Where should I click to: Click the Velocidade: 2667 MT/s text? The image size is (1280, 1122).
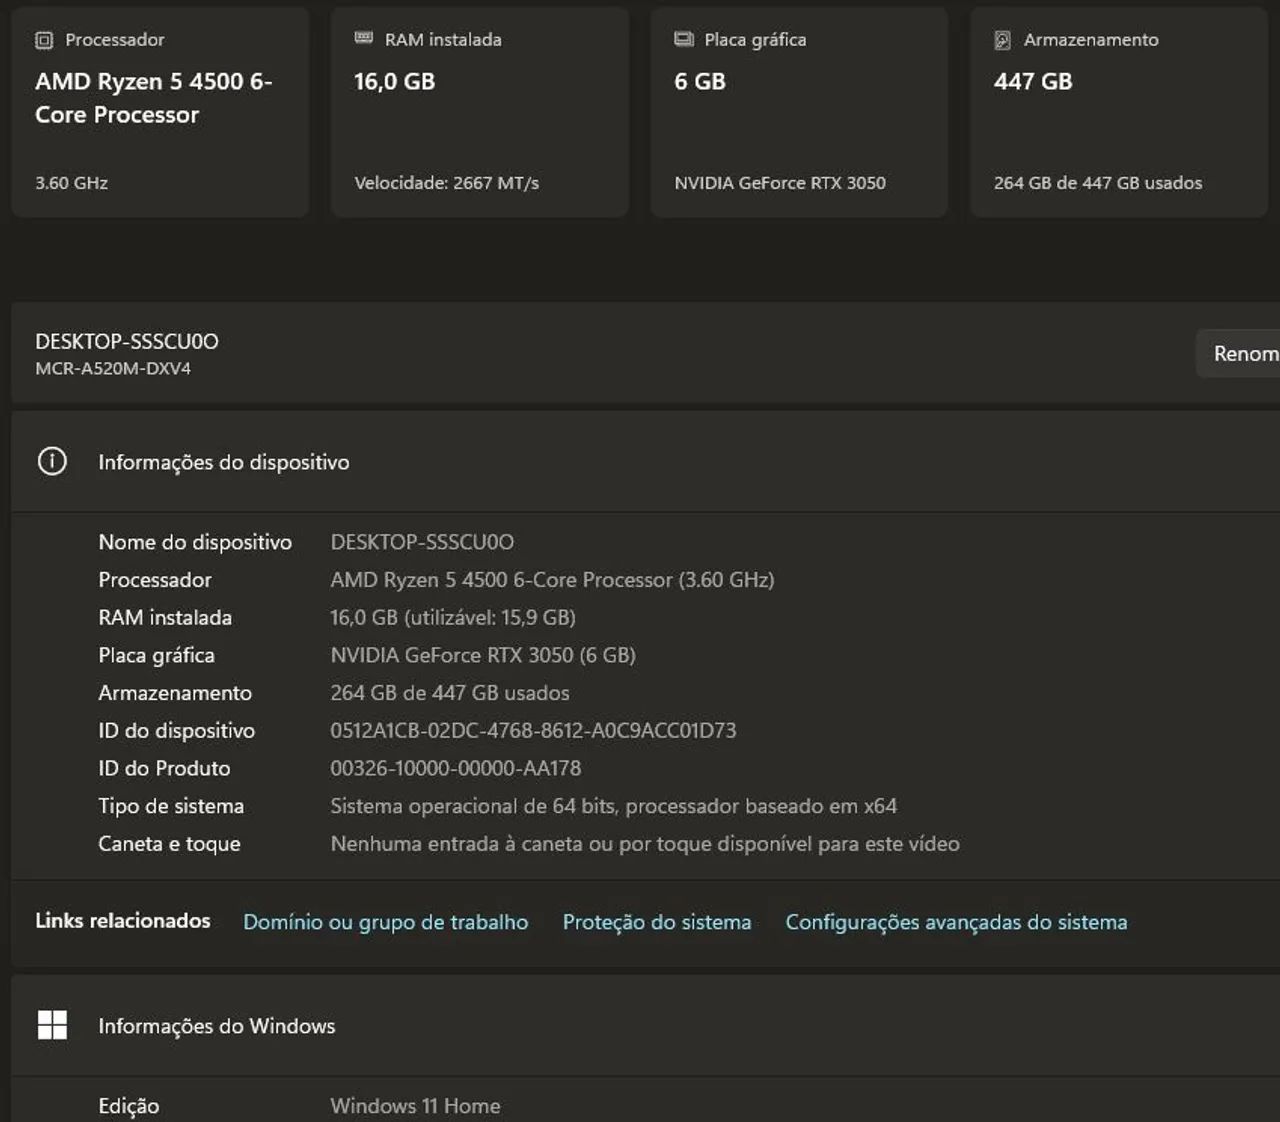click(447, 183)
